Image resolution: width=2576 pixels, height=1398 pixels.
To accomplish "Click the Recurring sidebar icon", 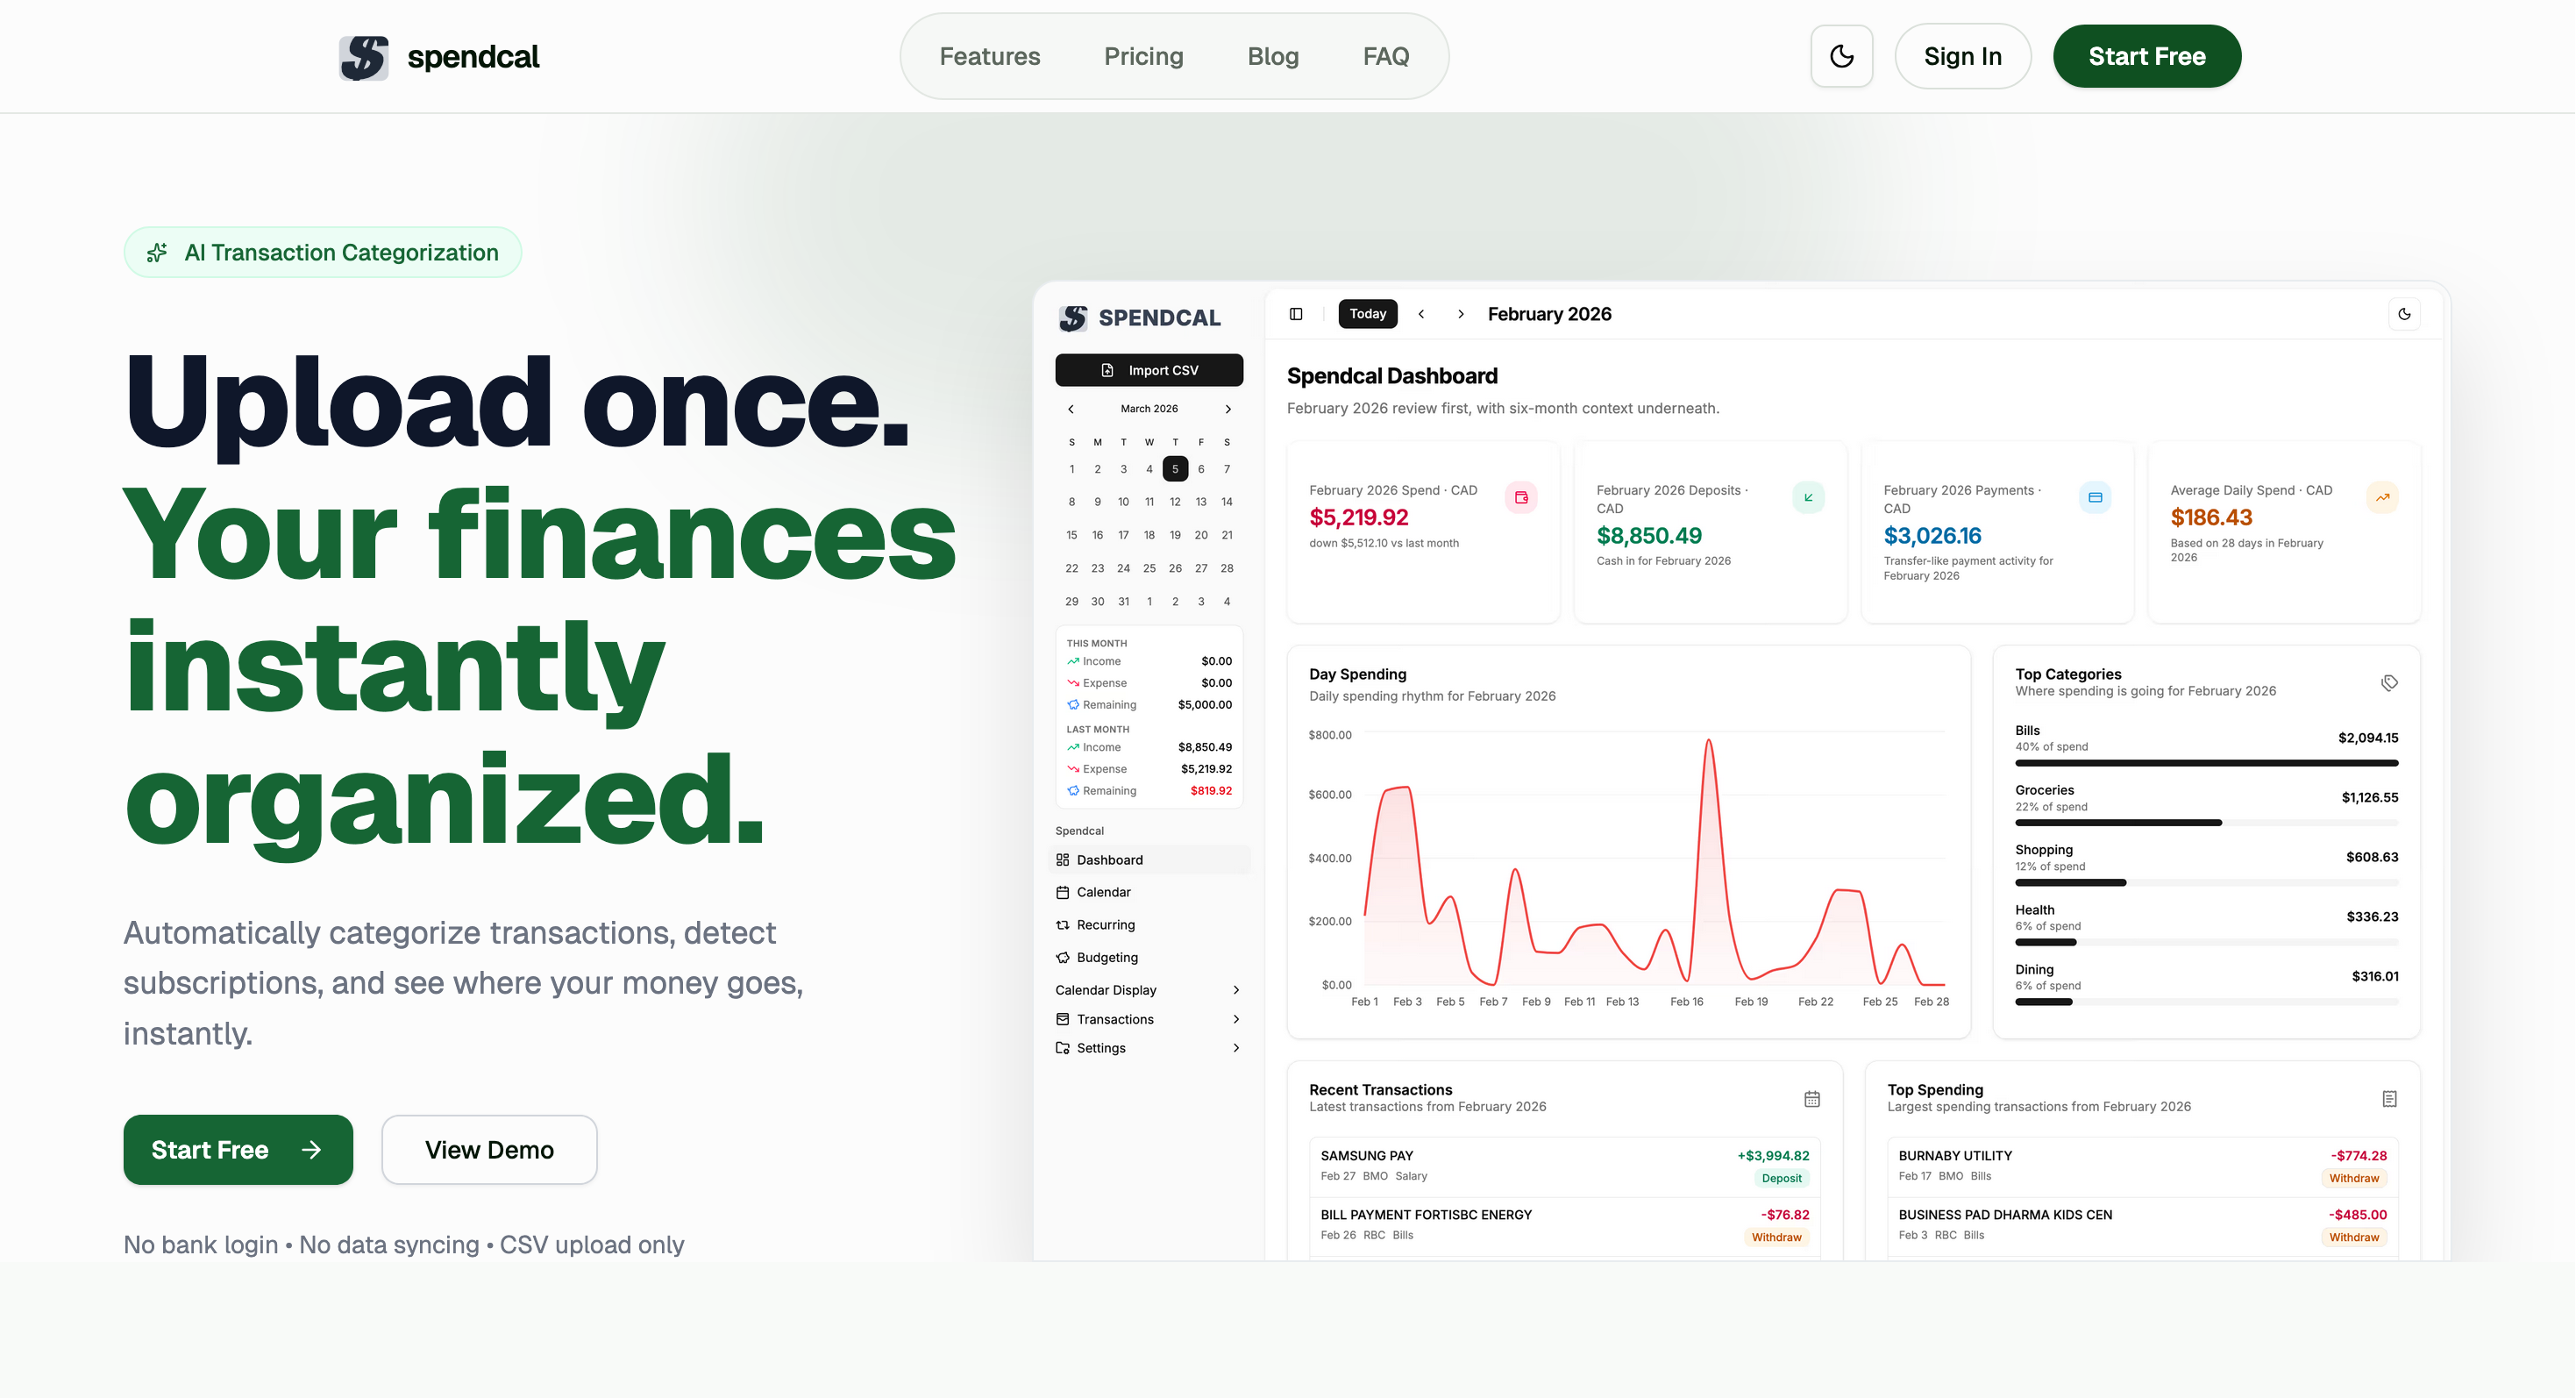I will point(1062,925).
